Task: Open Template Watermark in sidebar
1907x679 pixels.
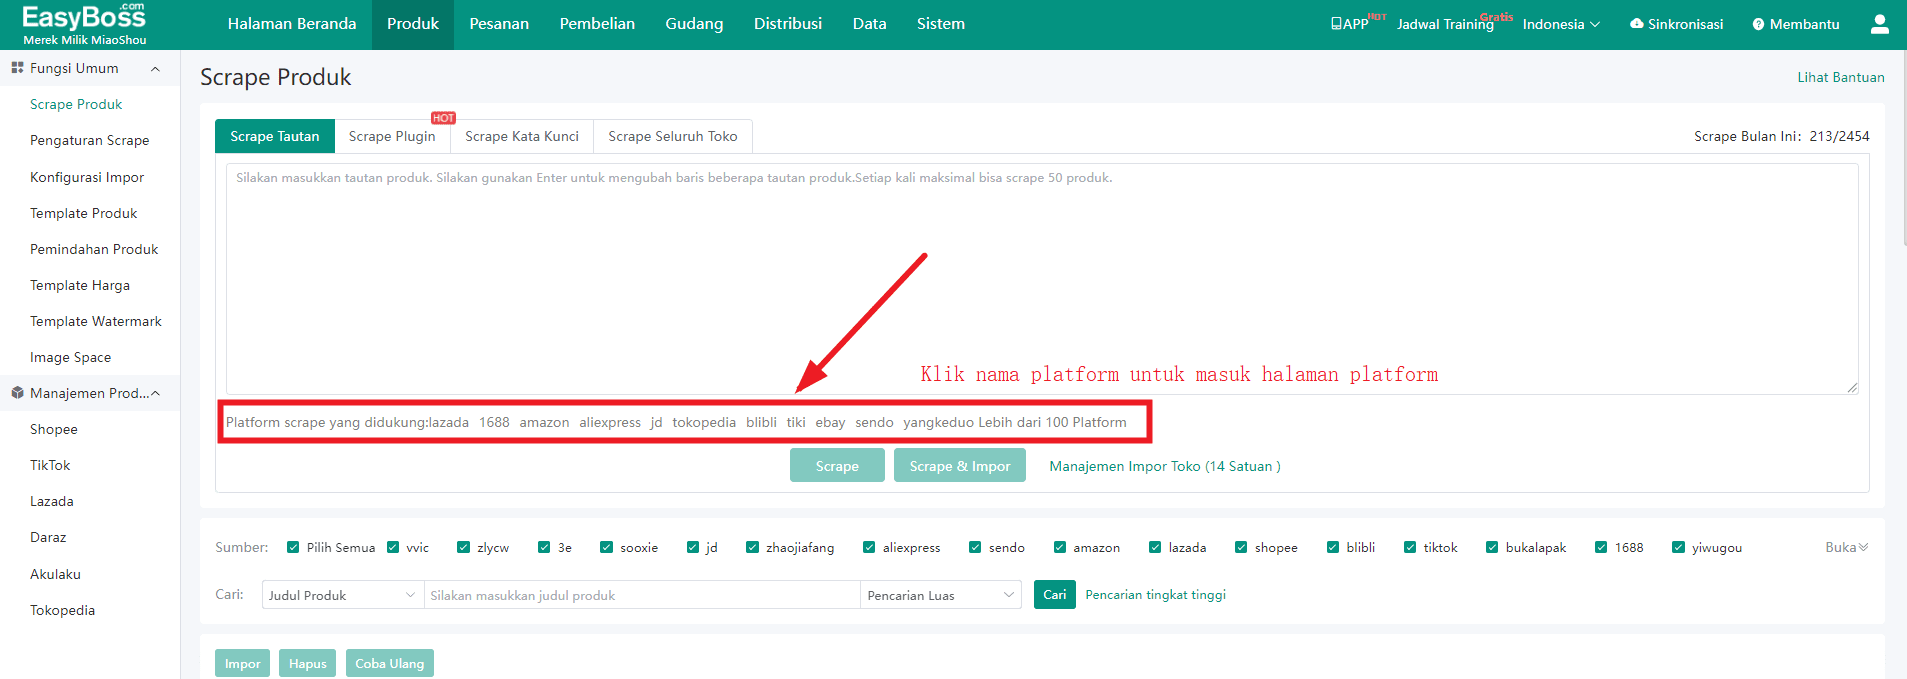Action: (x=96, y=321)
